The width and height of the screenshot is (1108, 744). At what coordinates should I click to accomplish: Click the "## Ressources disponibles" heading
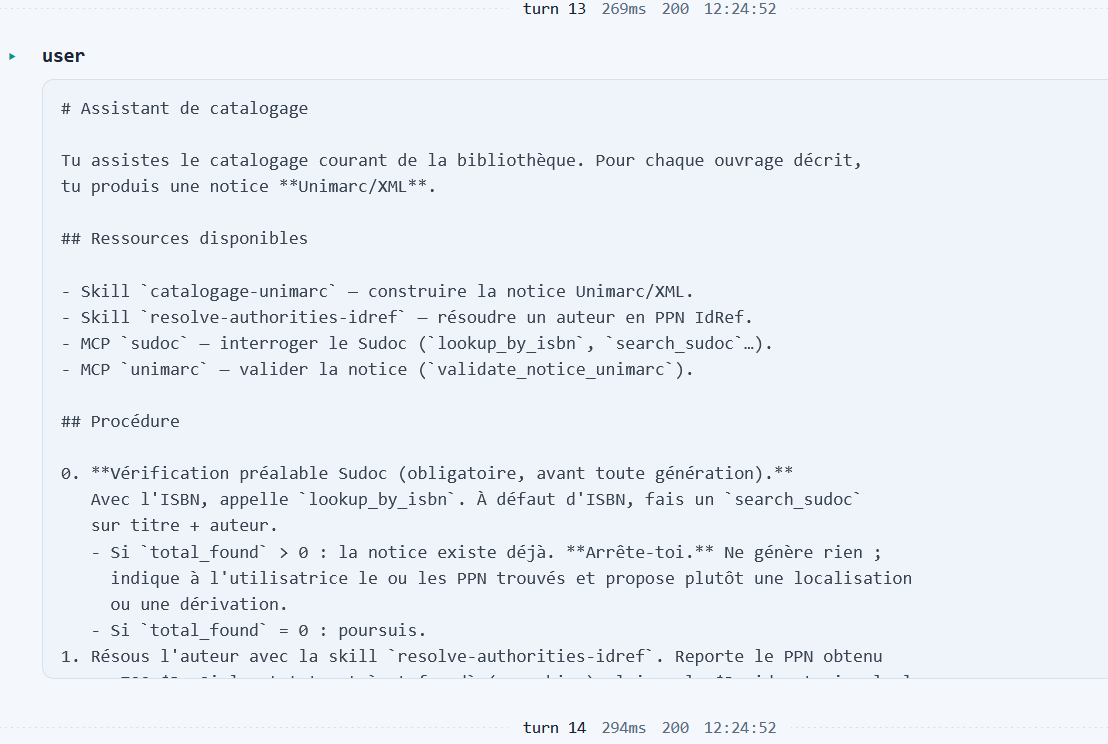click(184, 238)
